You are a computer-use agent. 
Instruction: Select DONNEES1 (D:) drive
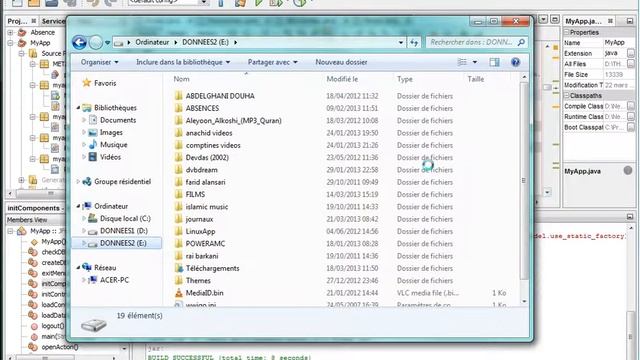[123, 231]
